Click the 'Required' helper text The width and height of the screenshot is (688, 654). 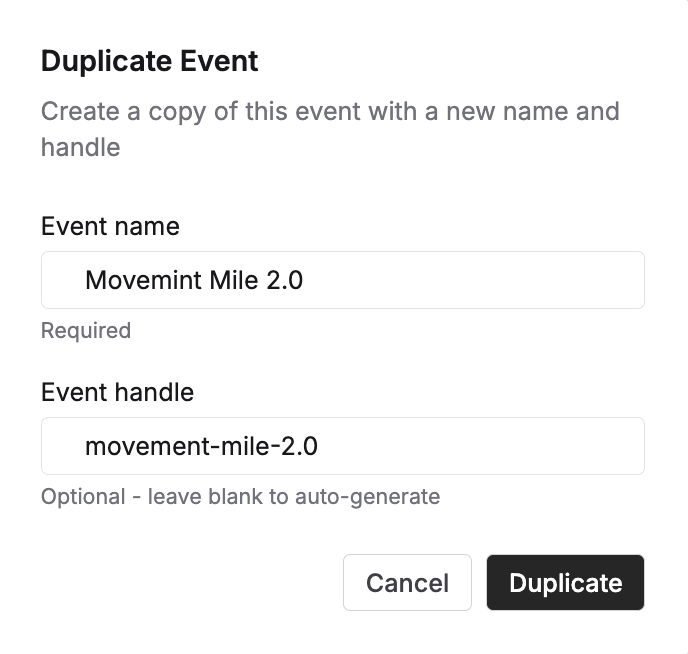tap(86, 330)
